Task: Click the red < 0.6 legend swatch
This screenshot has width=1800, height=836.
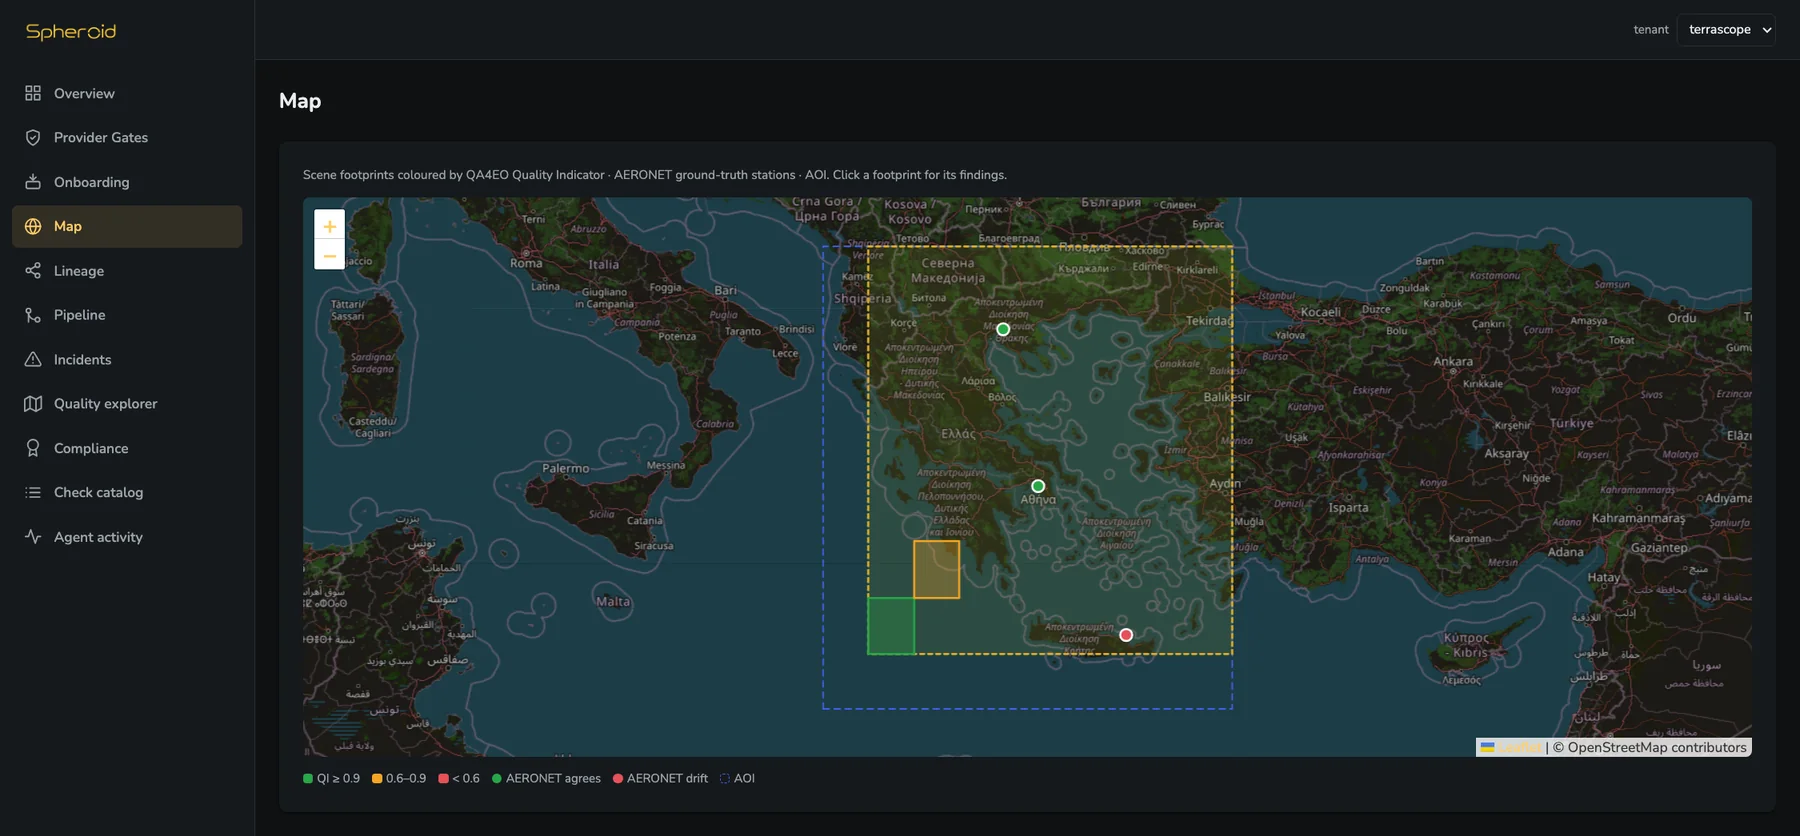Action: [x=443, y=778]
